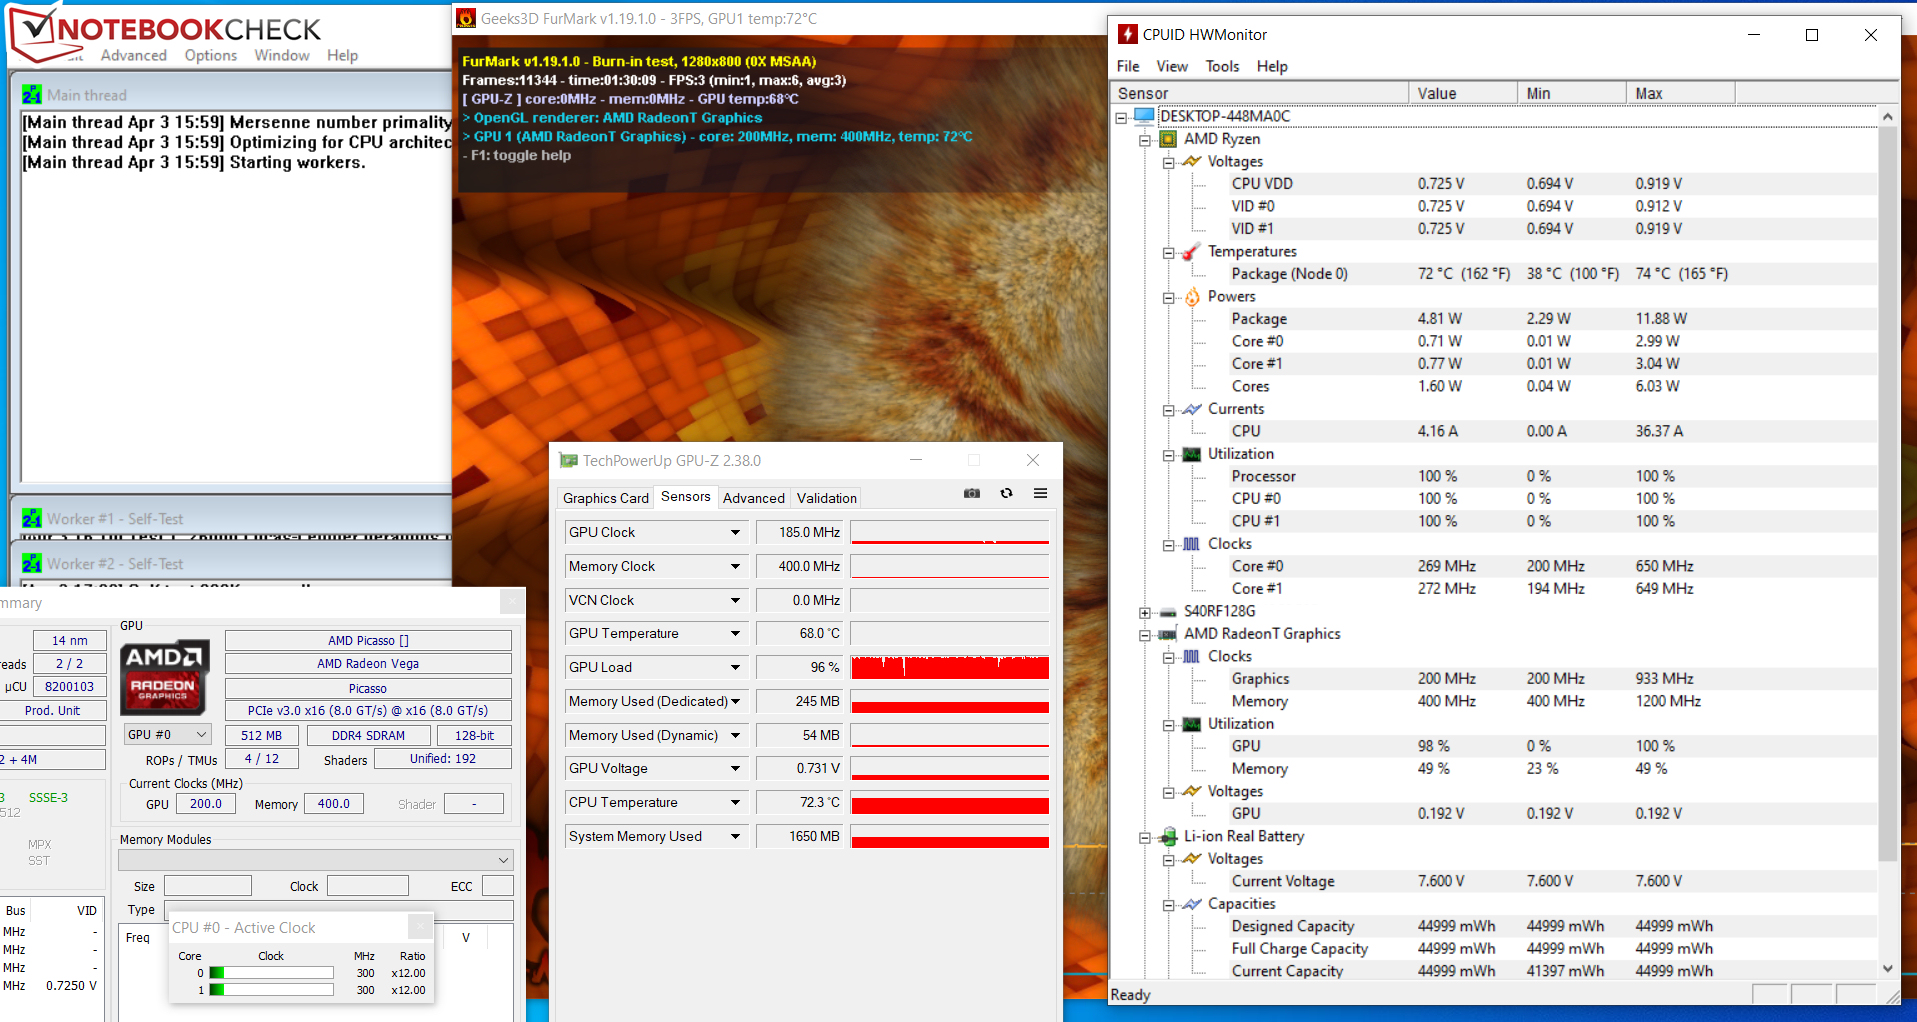Click the GPU-Z refresh icon

click(x=1007, y=493)
